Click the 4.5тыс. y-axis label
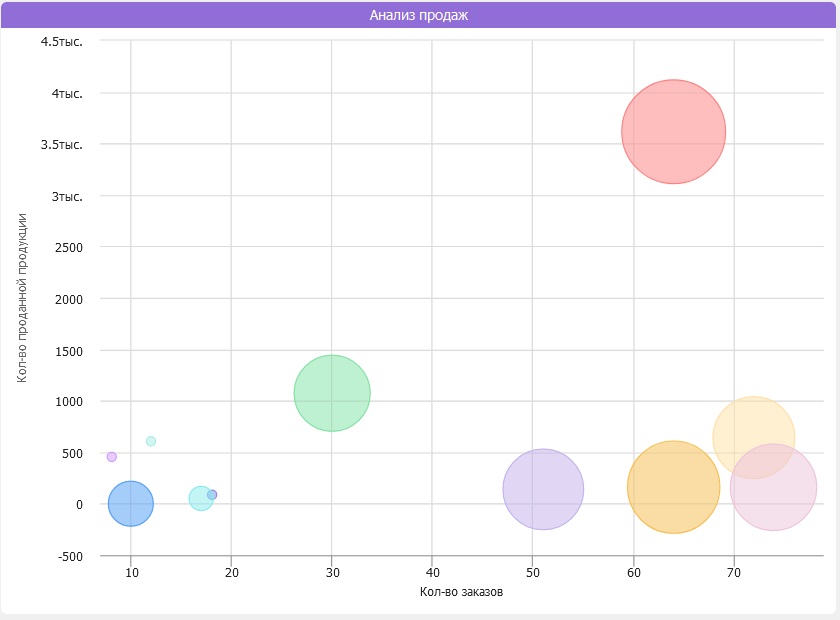Image resolution: width=840 pixels, height=620 pixels. click(x=62, y=42)
